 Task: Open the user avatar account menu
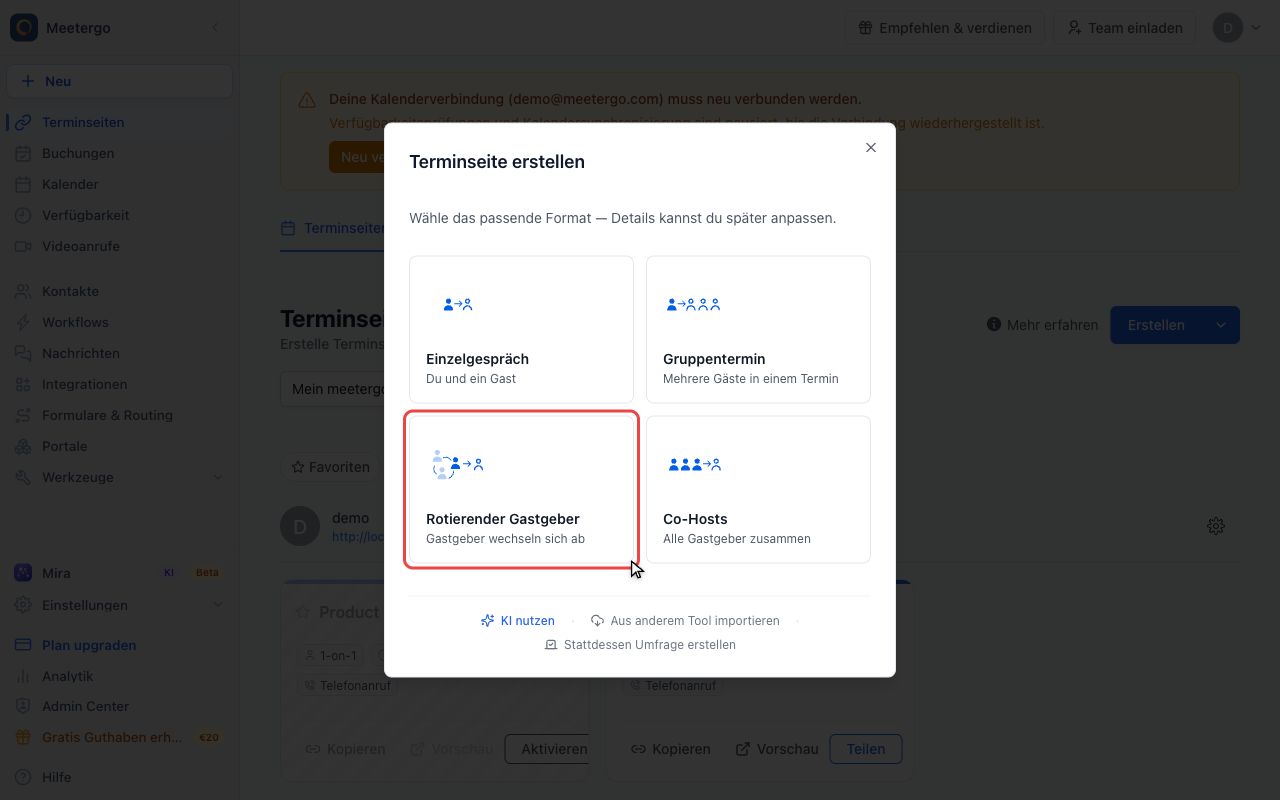click(x=1238, y=28)
